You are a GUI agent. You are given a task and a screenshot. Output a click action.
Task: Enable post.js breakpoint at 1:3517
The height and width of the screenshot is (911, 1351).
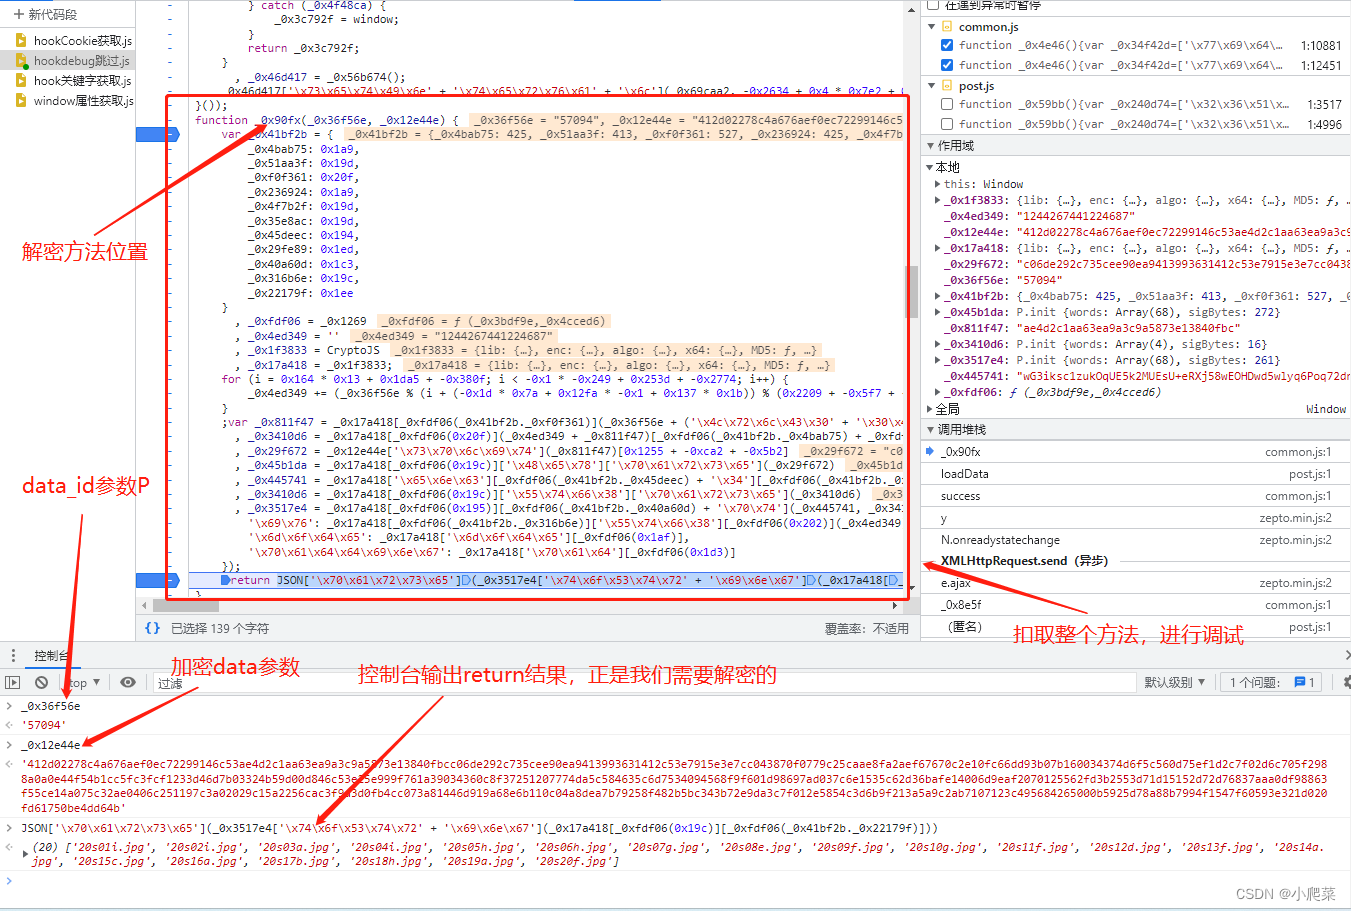point(946,104)
